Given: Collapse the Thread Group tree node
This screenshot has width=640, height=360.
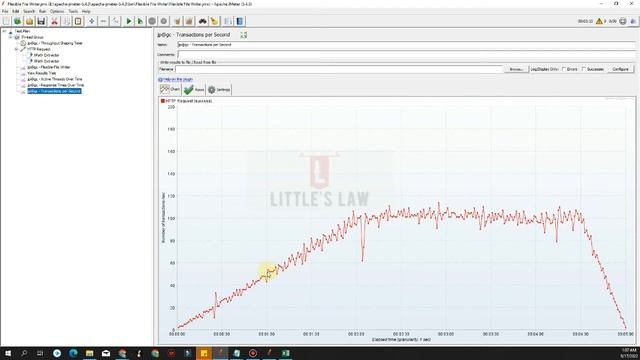Looking at the screenshot, I should (x=11, y=37).
